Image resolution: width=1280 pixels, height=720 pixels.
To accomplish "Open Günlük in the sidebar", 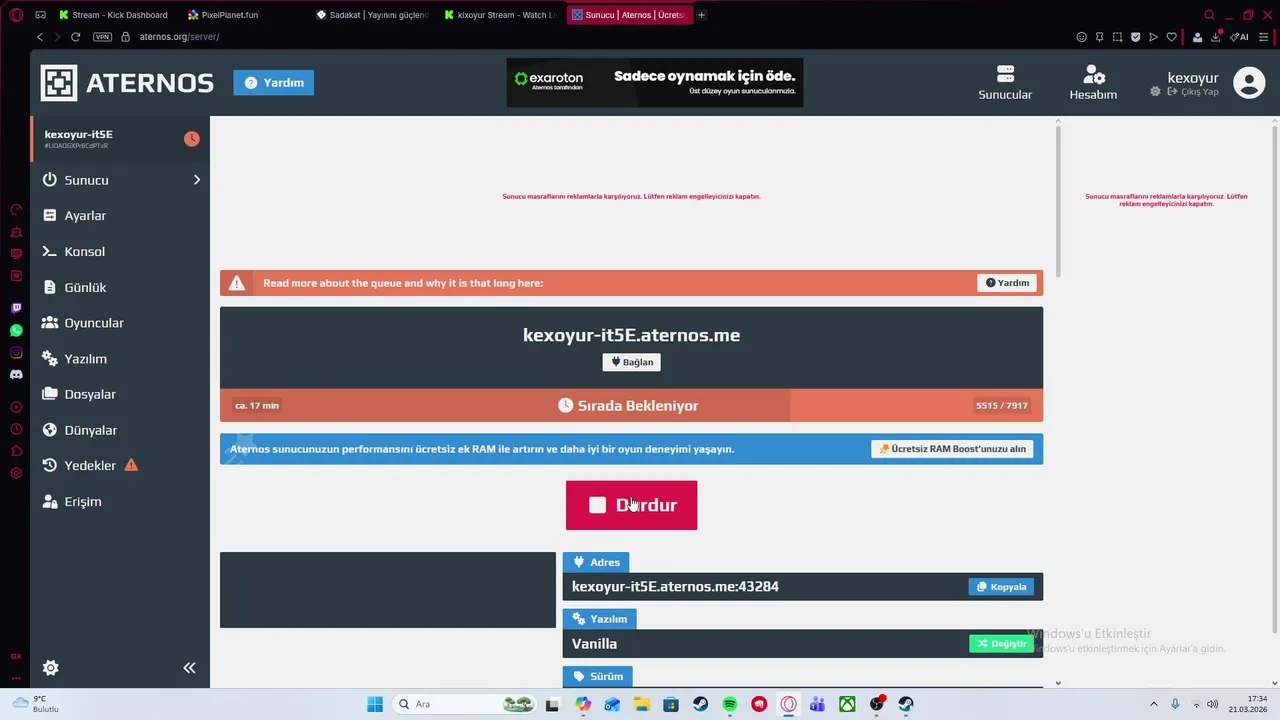I will 85,287.
